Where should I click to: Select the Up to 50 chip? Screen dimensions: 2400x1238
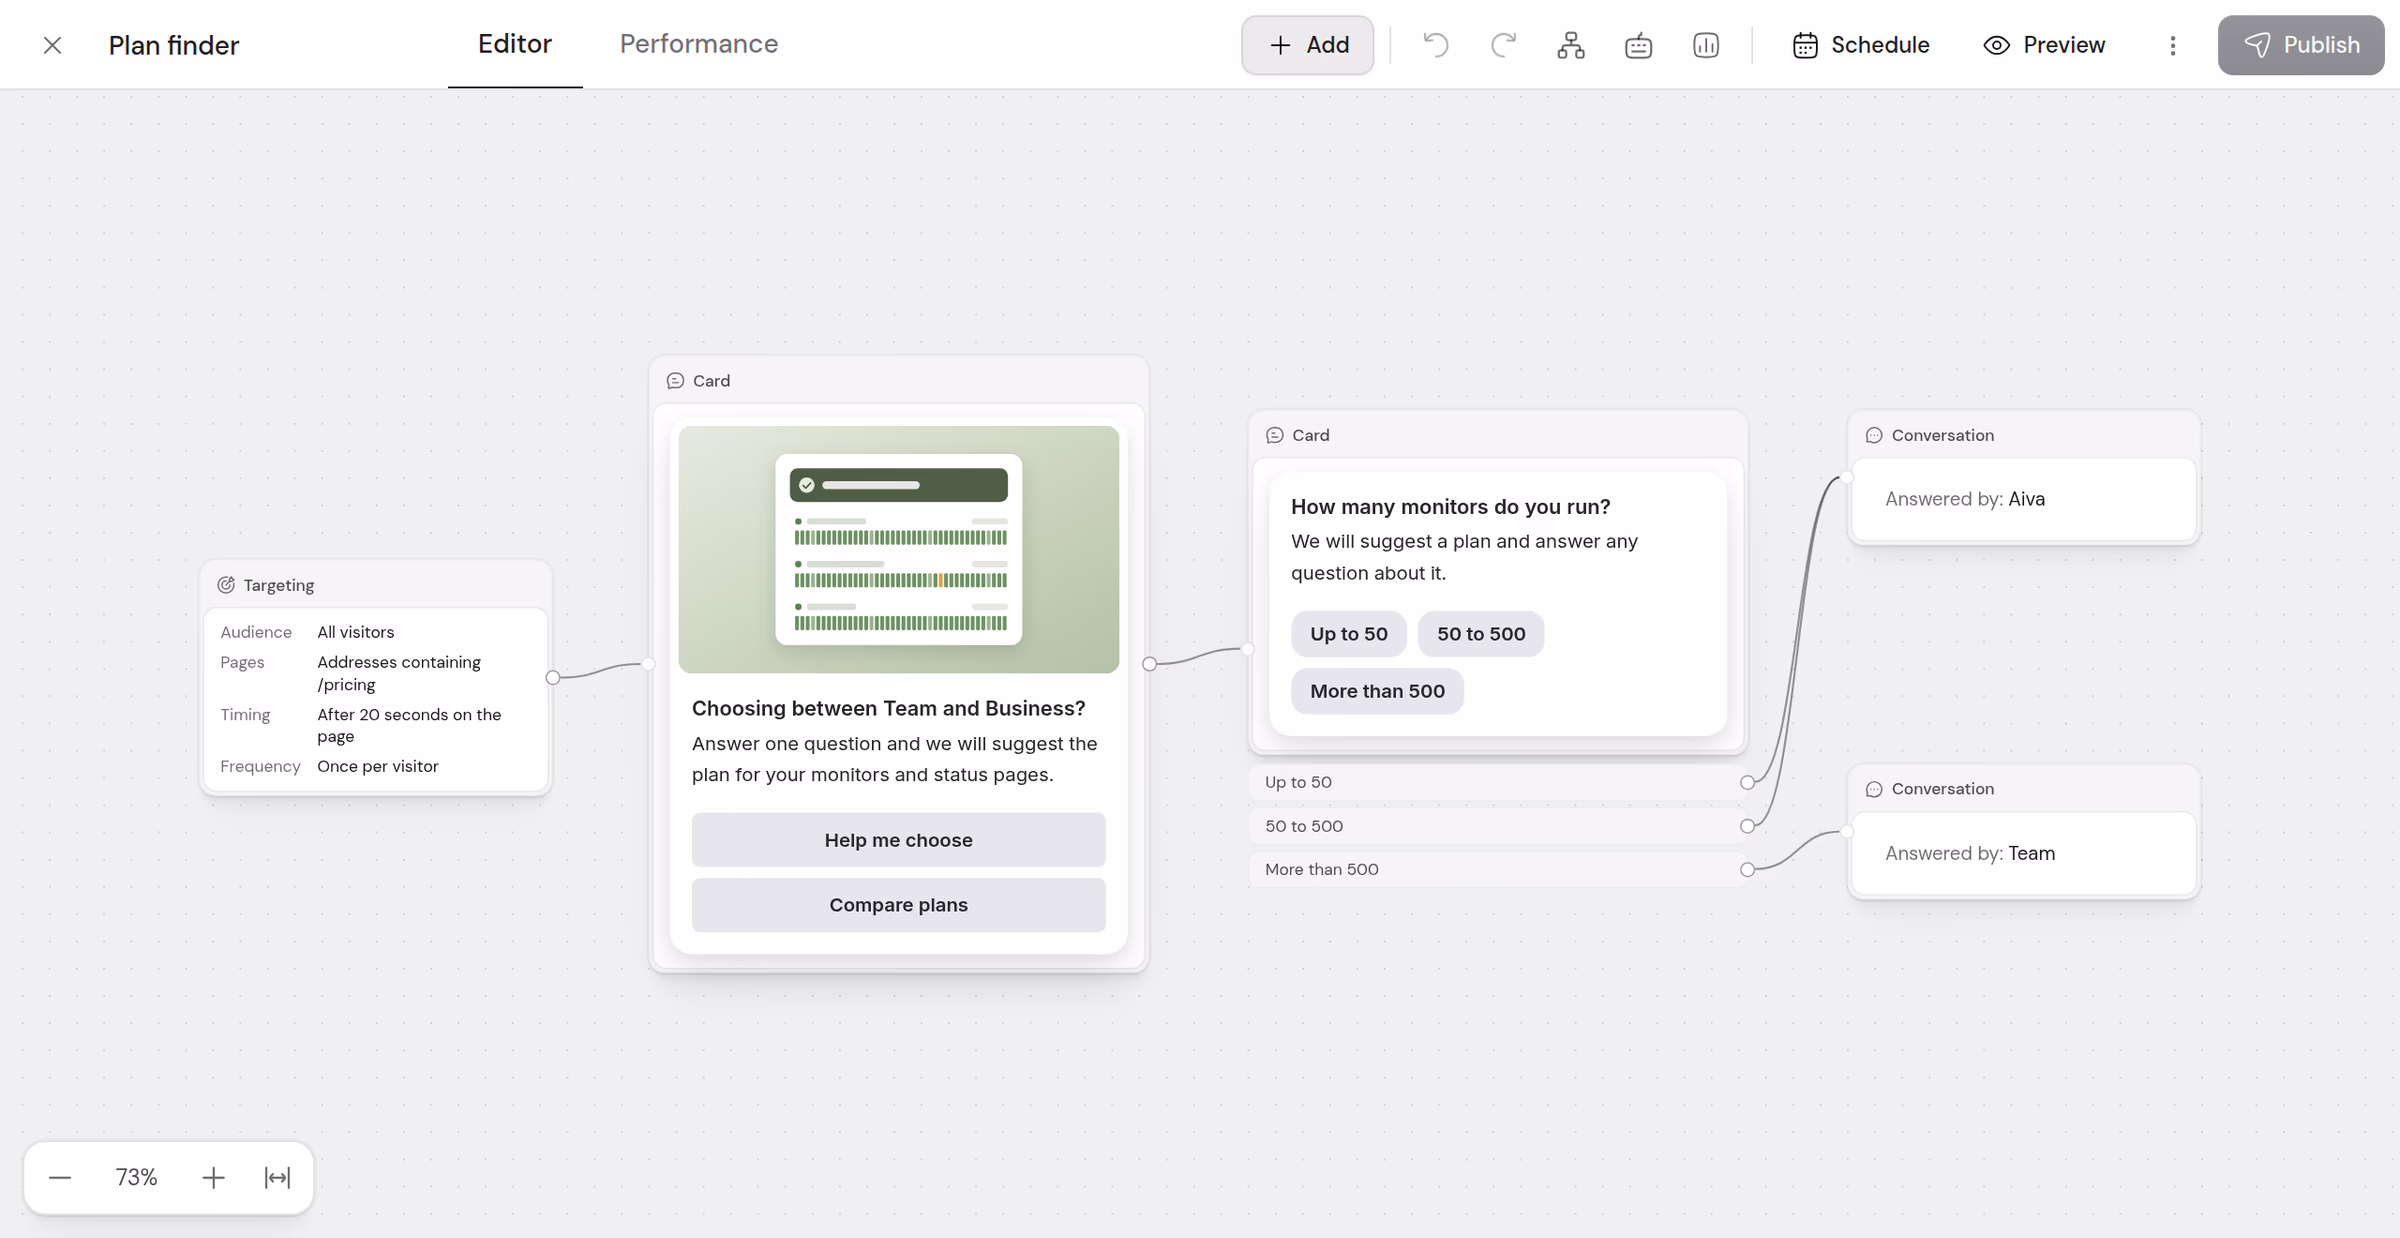click(x=1349, y=634)
